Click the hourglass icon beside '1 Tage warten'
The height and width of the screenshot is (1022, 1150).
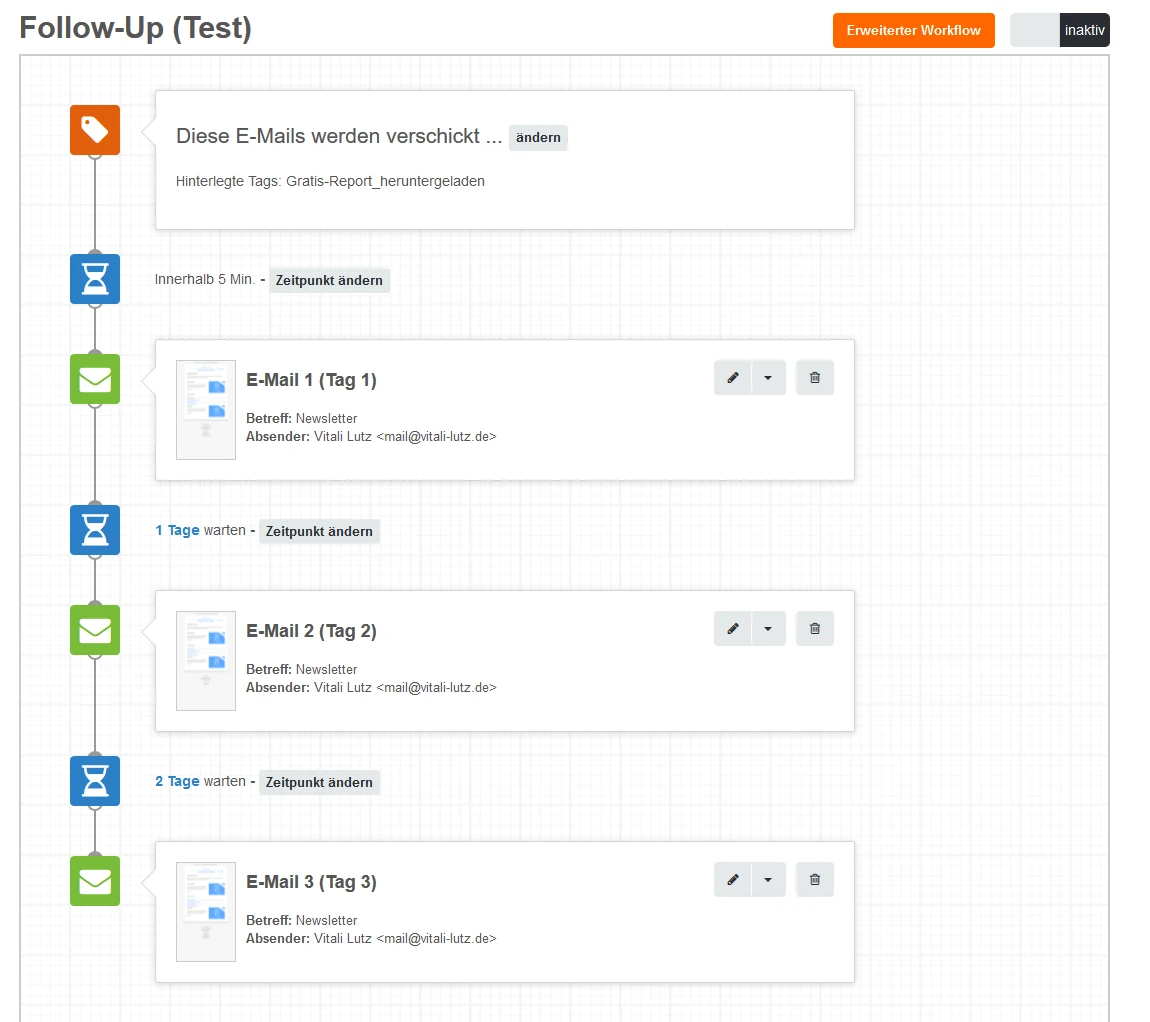(95, 530)
